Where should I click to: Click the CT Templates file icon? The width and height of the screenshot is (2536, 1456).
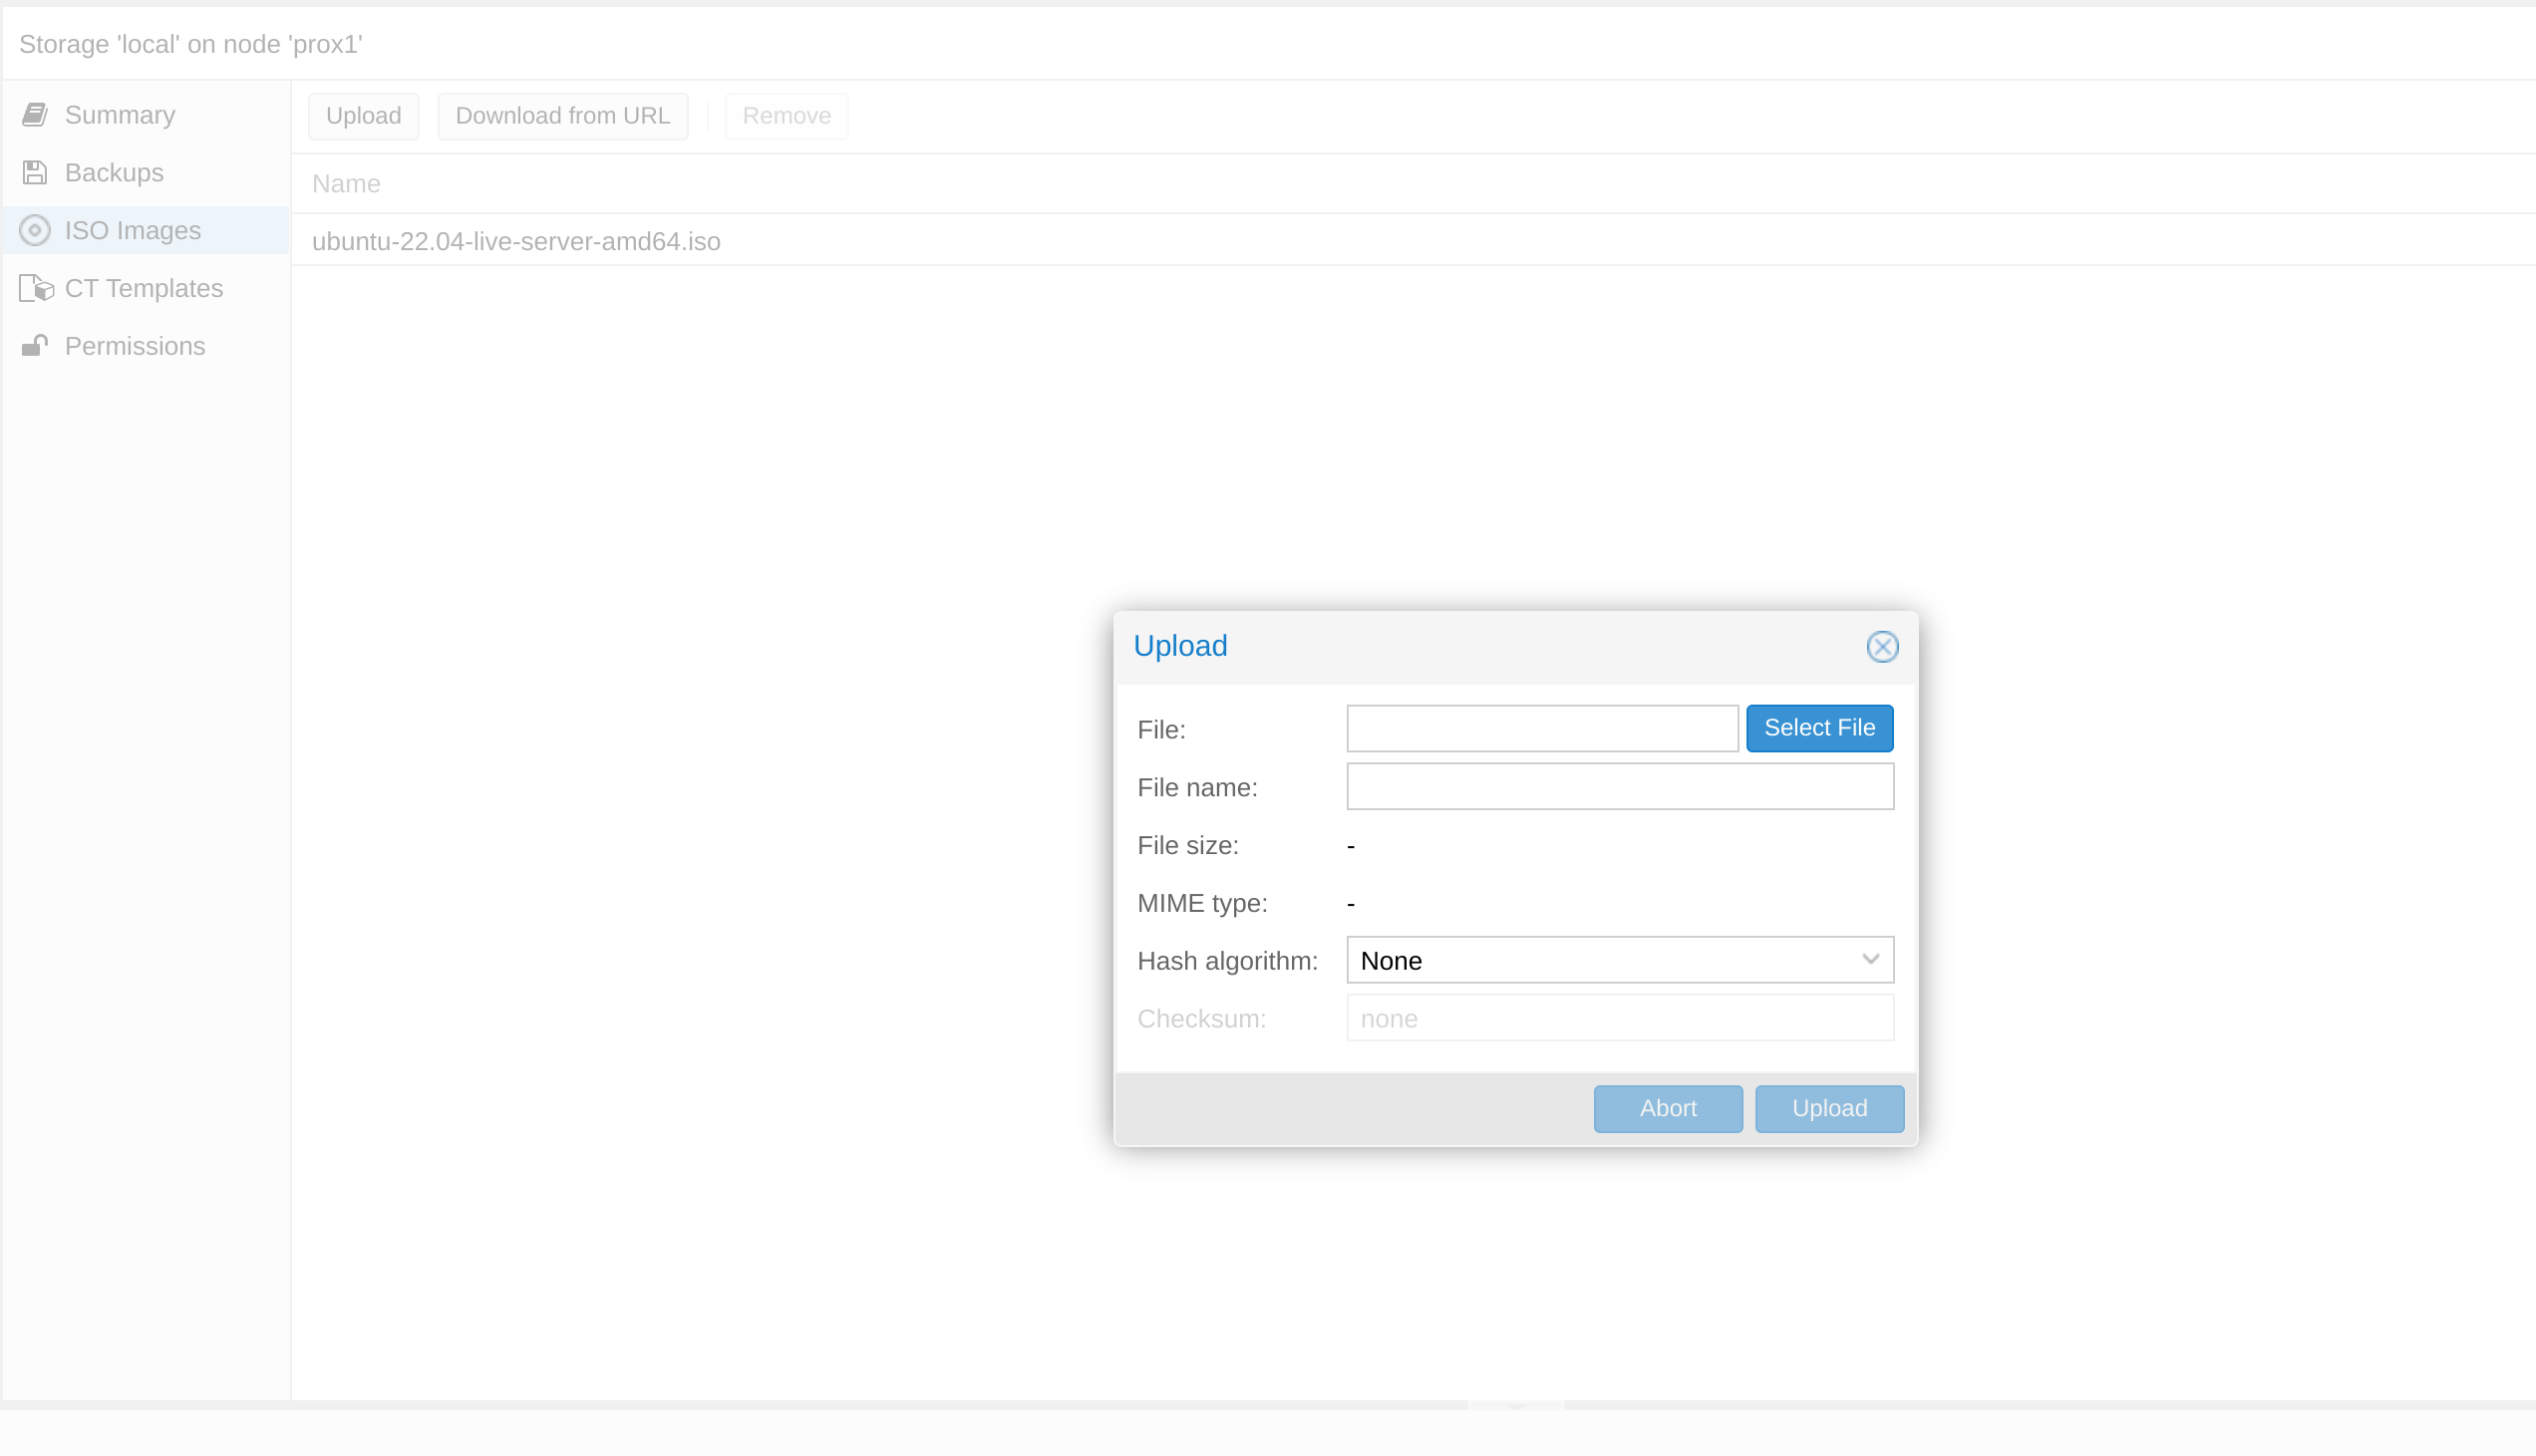[36, 289]
